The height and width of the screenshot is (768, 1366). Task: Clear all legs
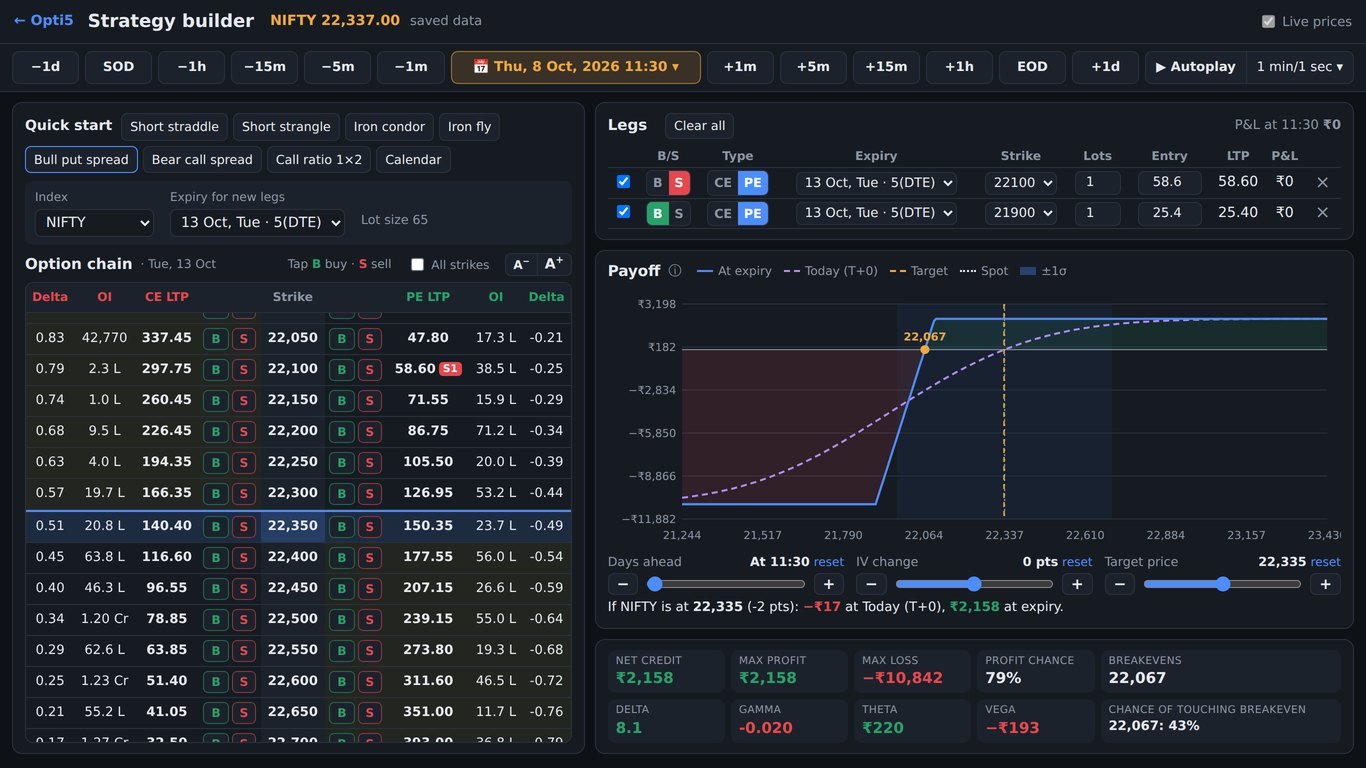click(699, 126)
